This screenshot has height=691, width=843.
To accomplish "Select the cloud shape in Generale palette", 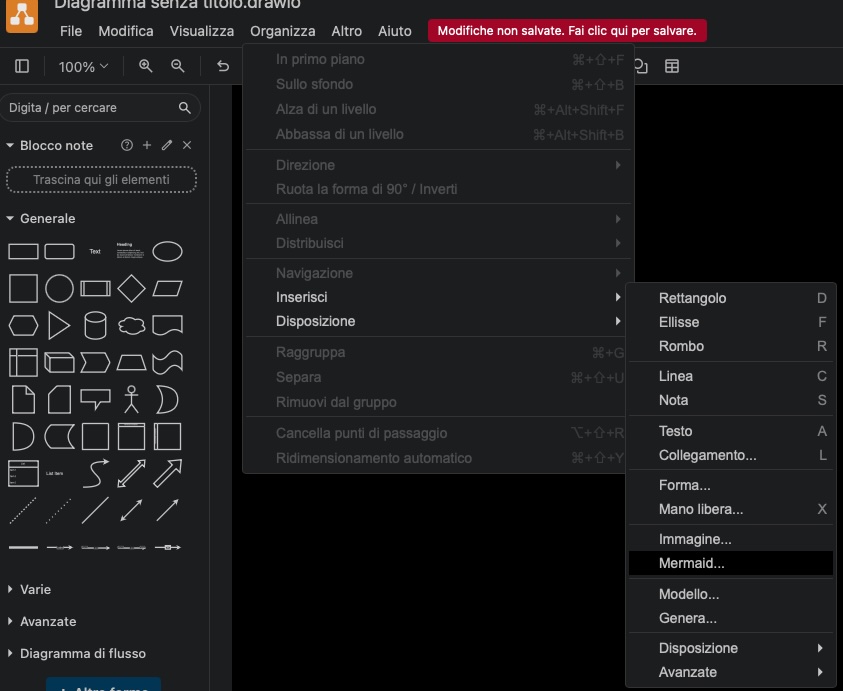I will click(131, 325).
